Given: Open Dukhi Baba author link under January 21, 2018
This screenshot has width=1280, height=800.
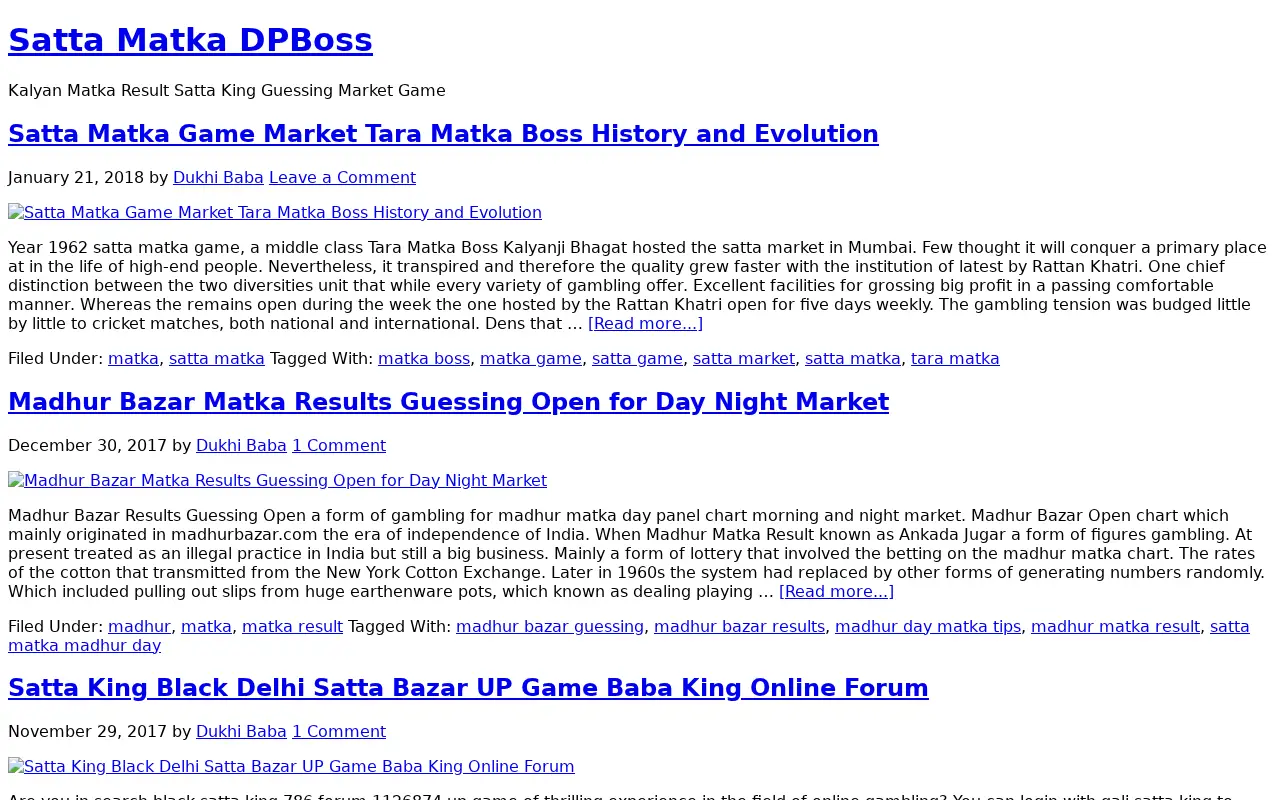Looking at the screenshot, I should [218, 177].
